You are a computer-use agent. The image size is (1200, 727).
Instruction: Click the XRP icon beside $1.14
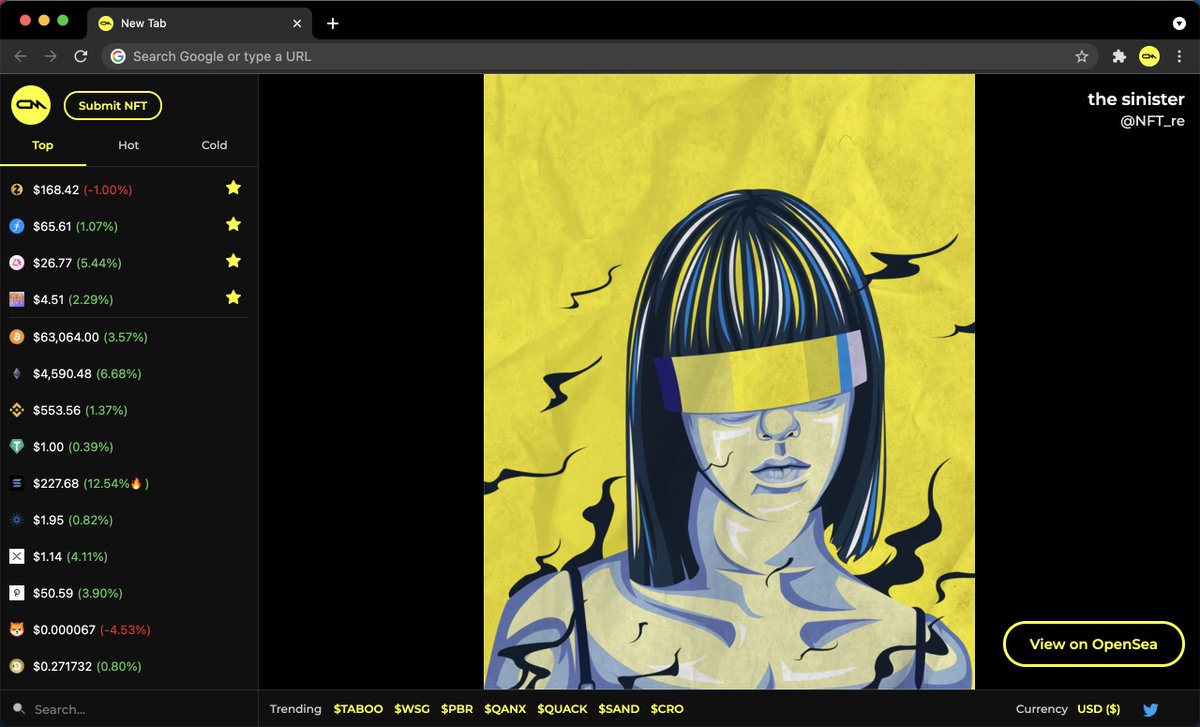tap(16, 556)
